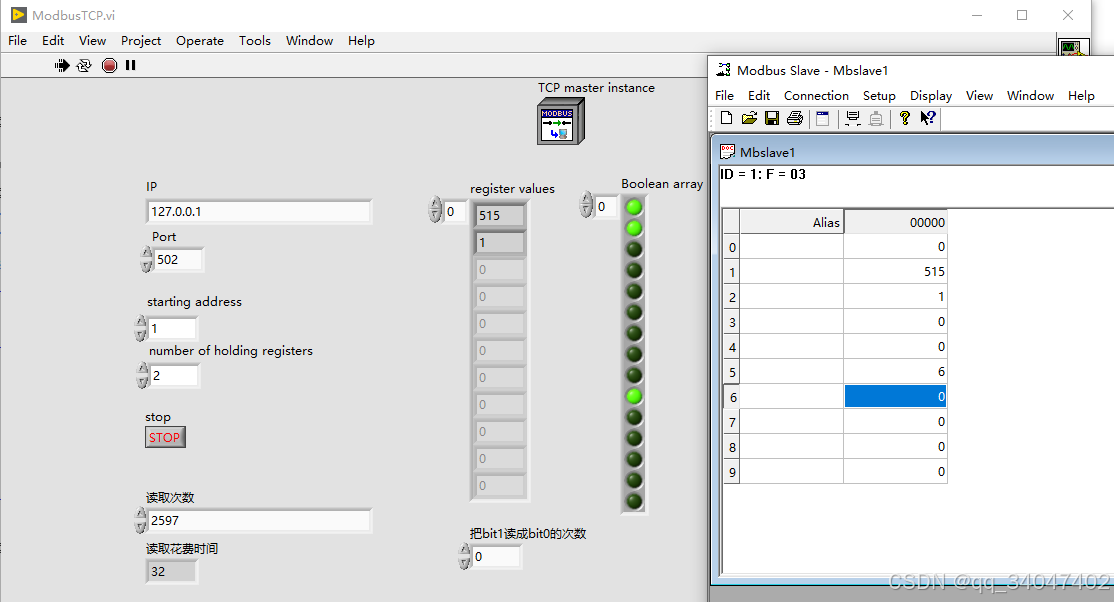
Task: Click the topmost green LED indicator
Action: (634, 207)
